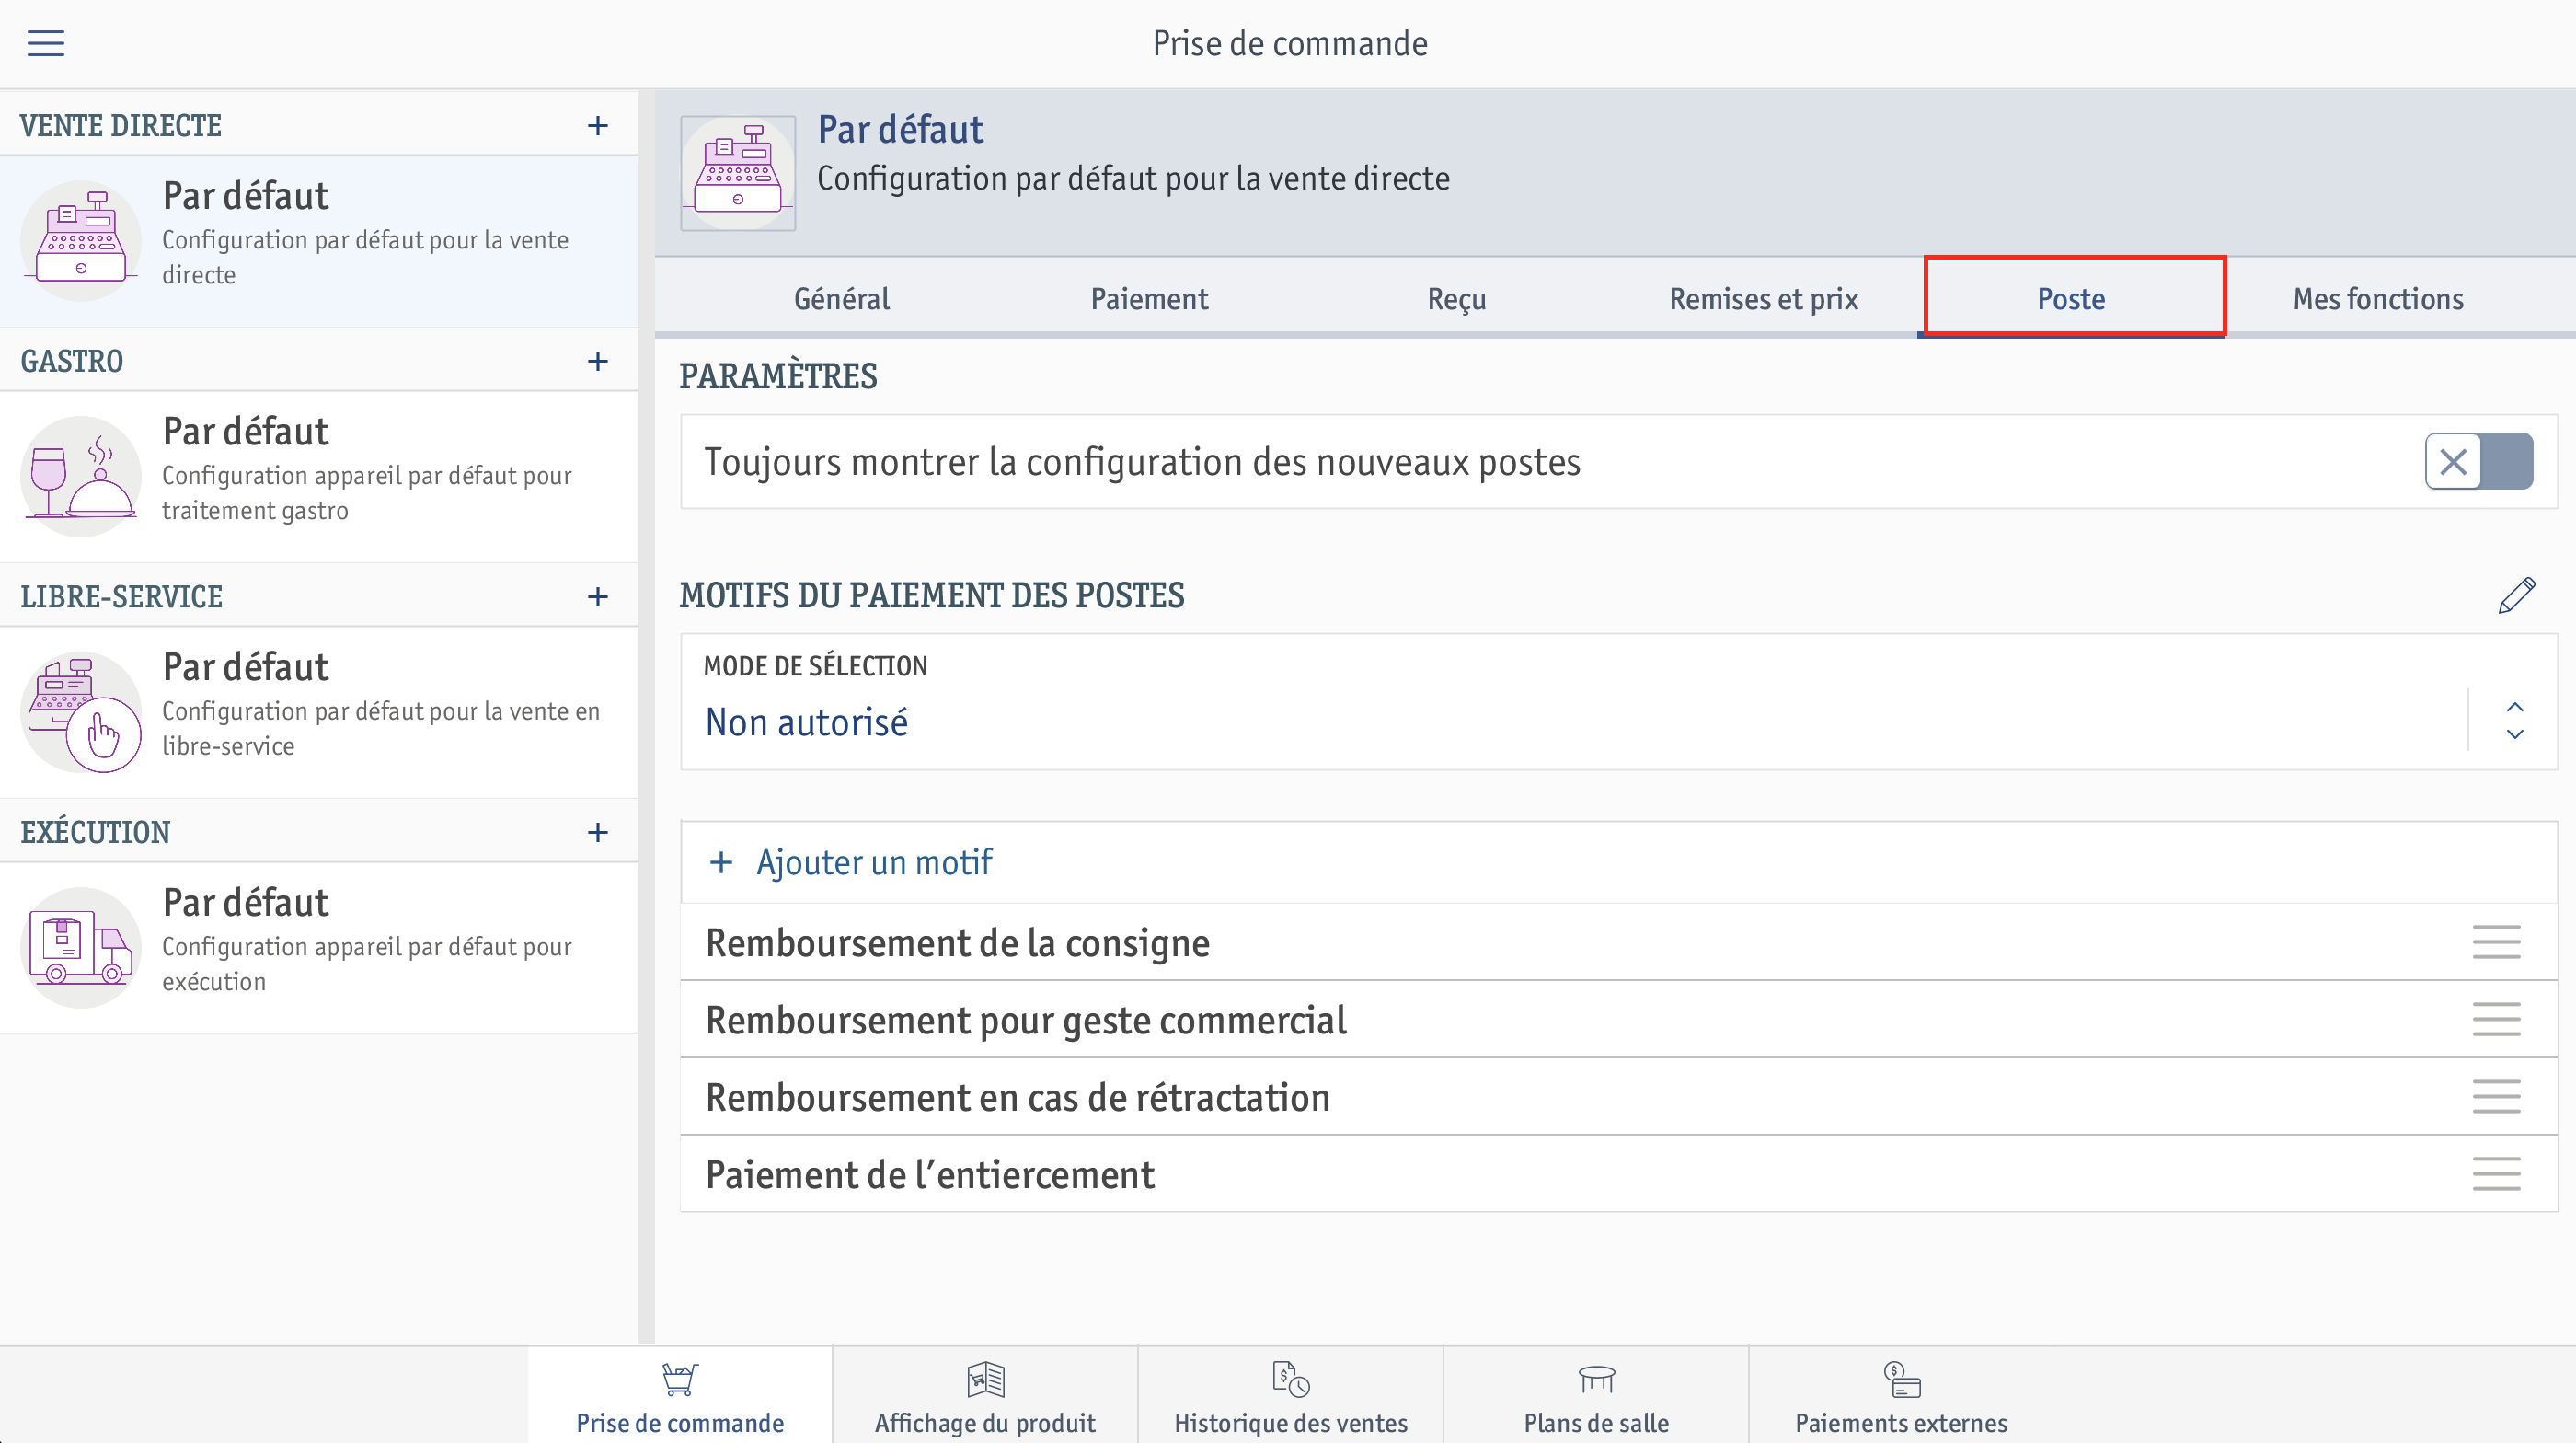Click the LIBRE-SERVICE section header
The height and width of the screenshot is (1443, 2576).
pos(121,596)
